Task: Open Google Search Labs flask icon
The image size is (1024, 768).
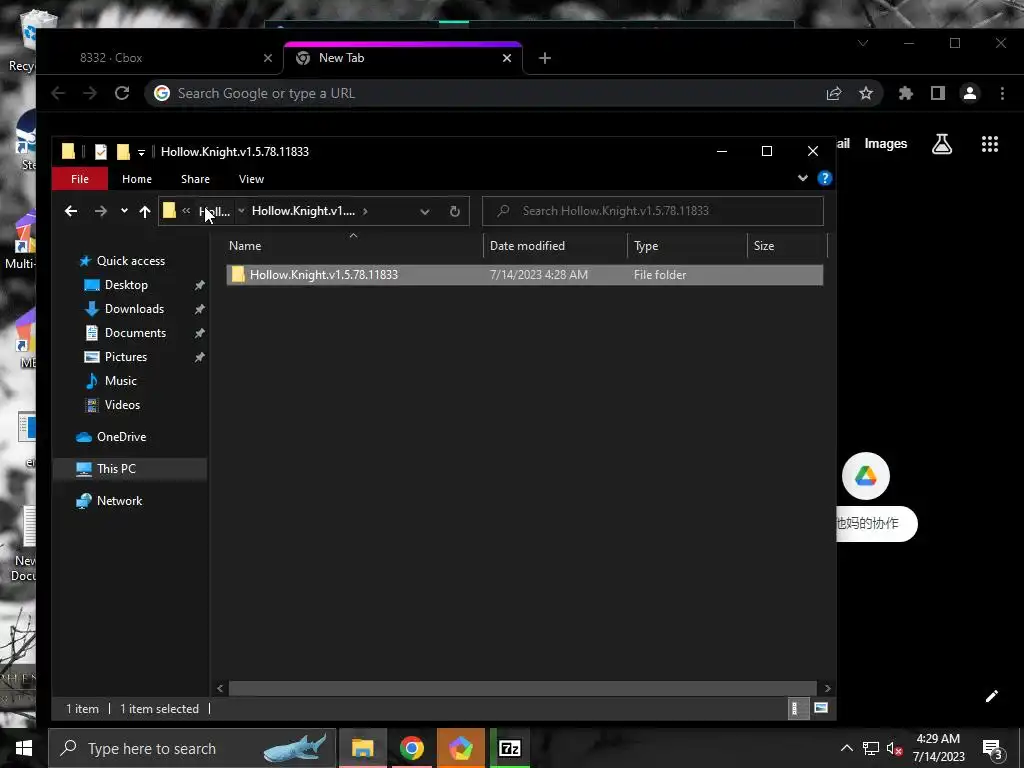Action: click(x=942, y=144)
